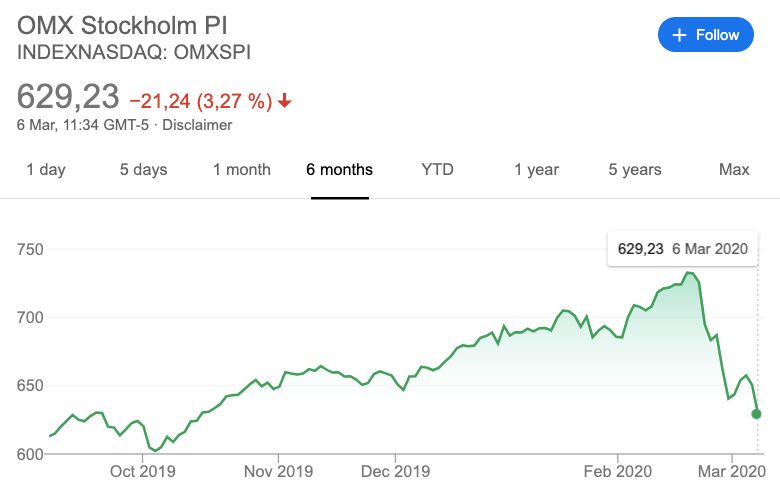
Task: Click the plus icon in Follow button
Action: coord(680,35)
